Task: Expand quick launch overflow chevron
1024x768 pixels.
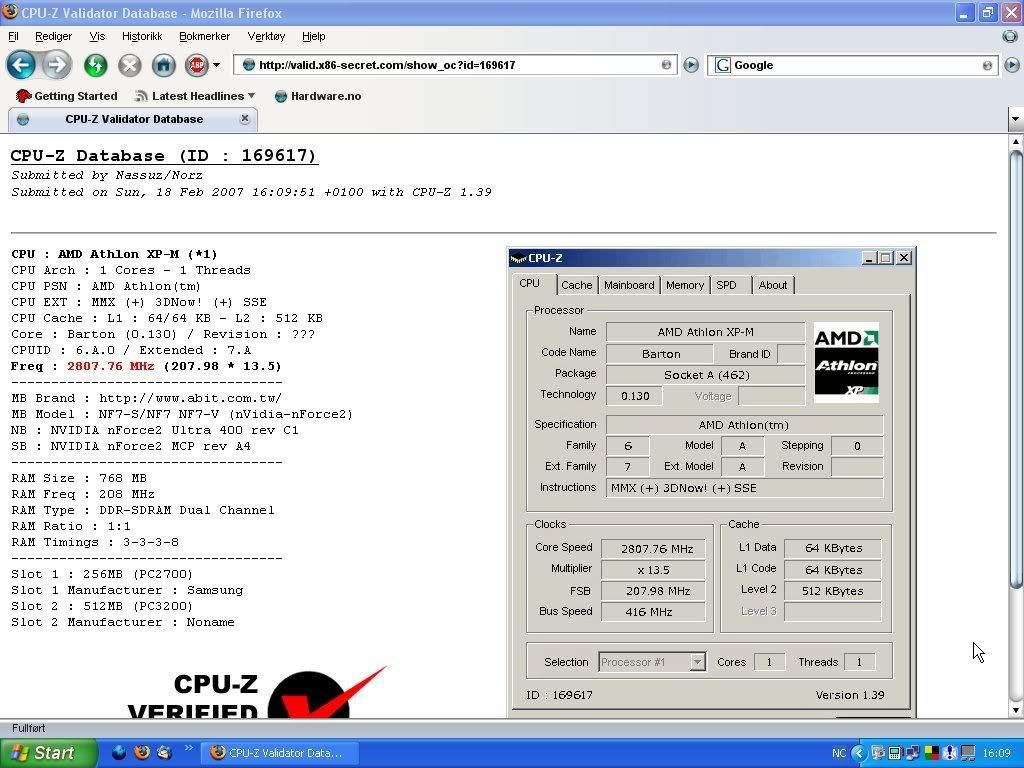Action: pyautogui.click(x=189, y=748)
